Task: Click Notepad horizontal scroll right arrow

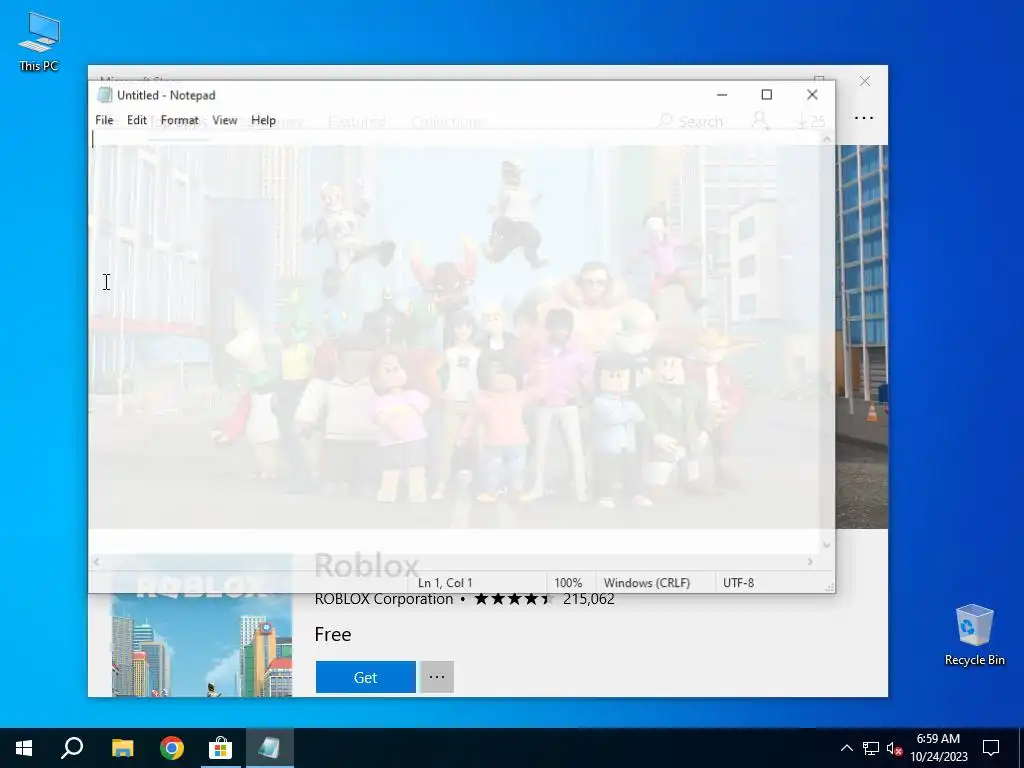Action: [x=810, y=562]
